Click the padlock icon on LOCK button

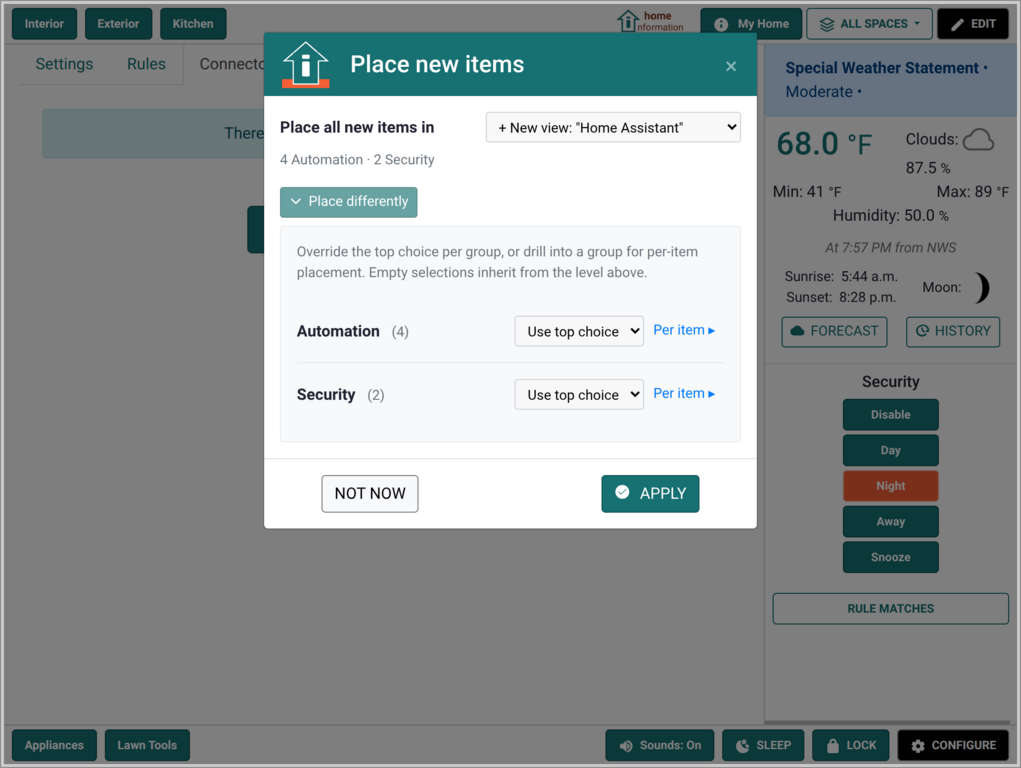832,746
